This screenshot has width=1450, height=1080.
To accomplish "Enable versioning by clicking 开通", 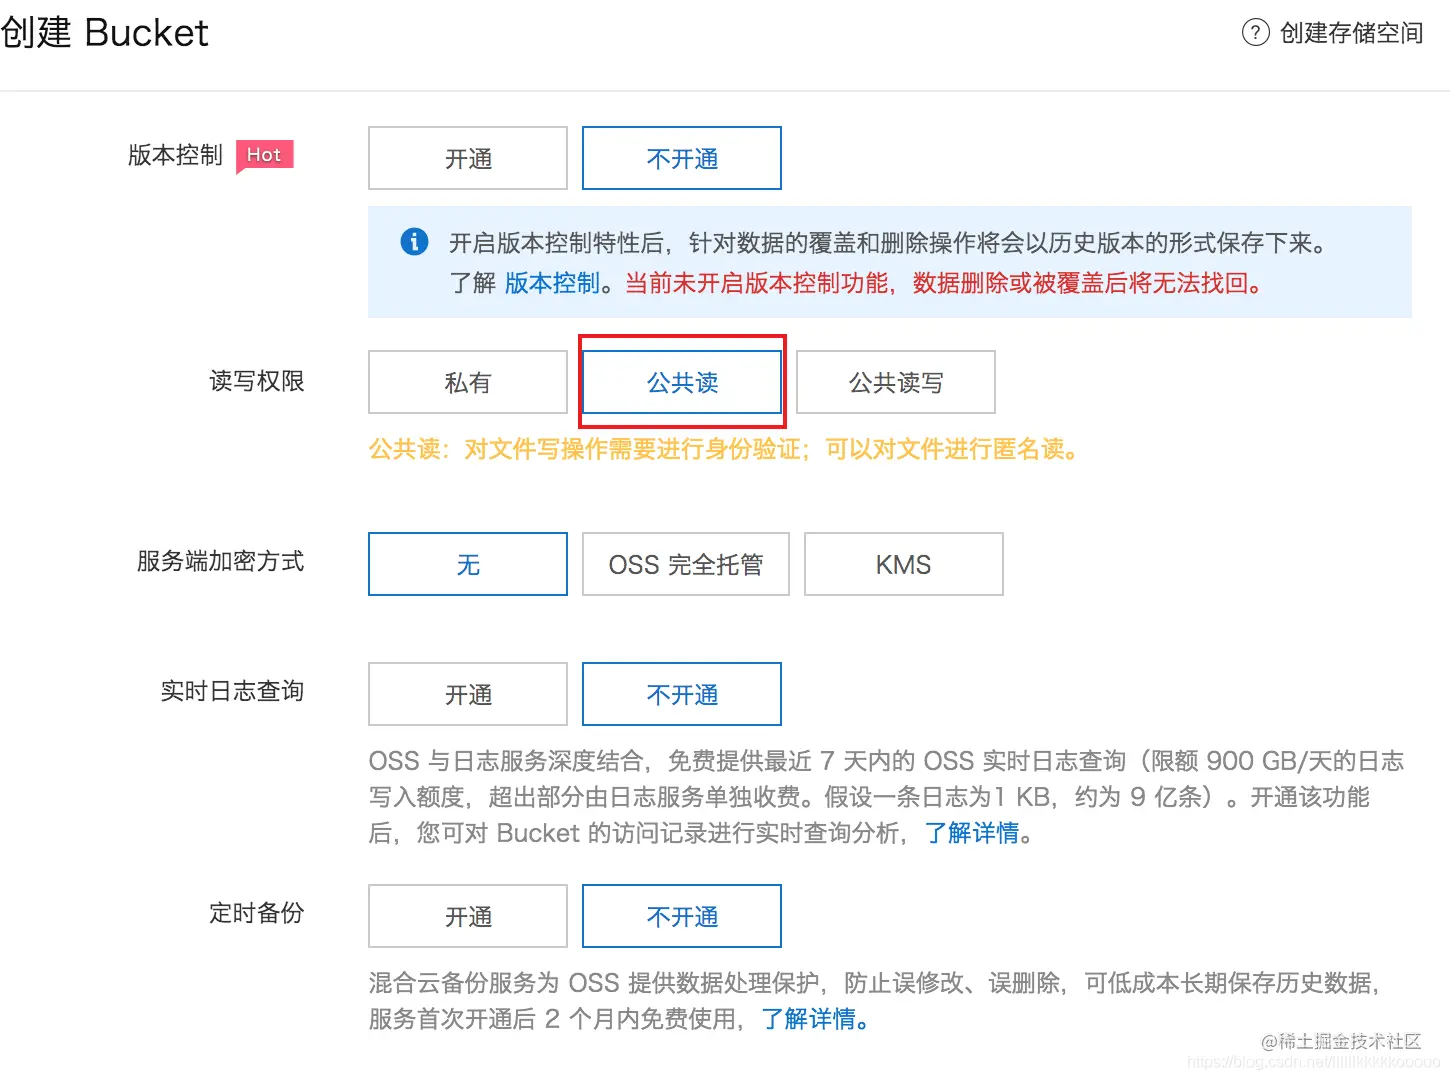I will point(466,158).
